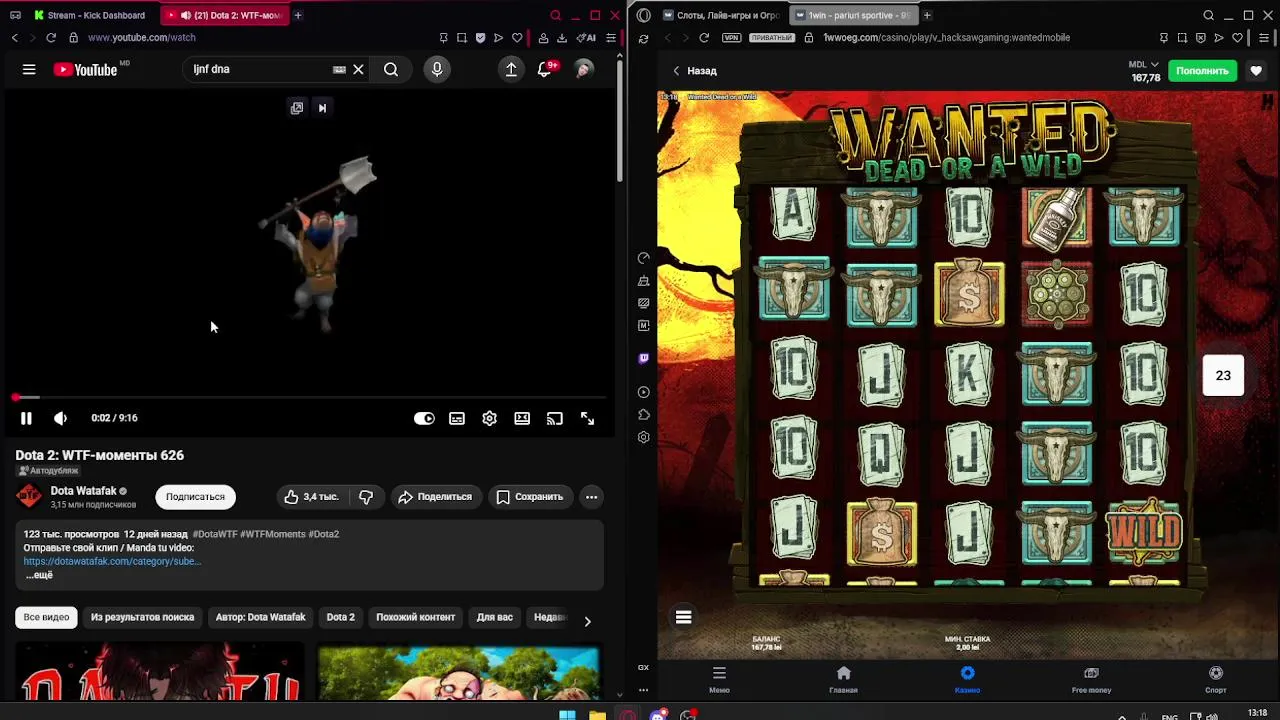Screen dimensions: 1280x720
Task: Pause the YouTube video
Action: coord(26,418)
